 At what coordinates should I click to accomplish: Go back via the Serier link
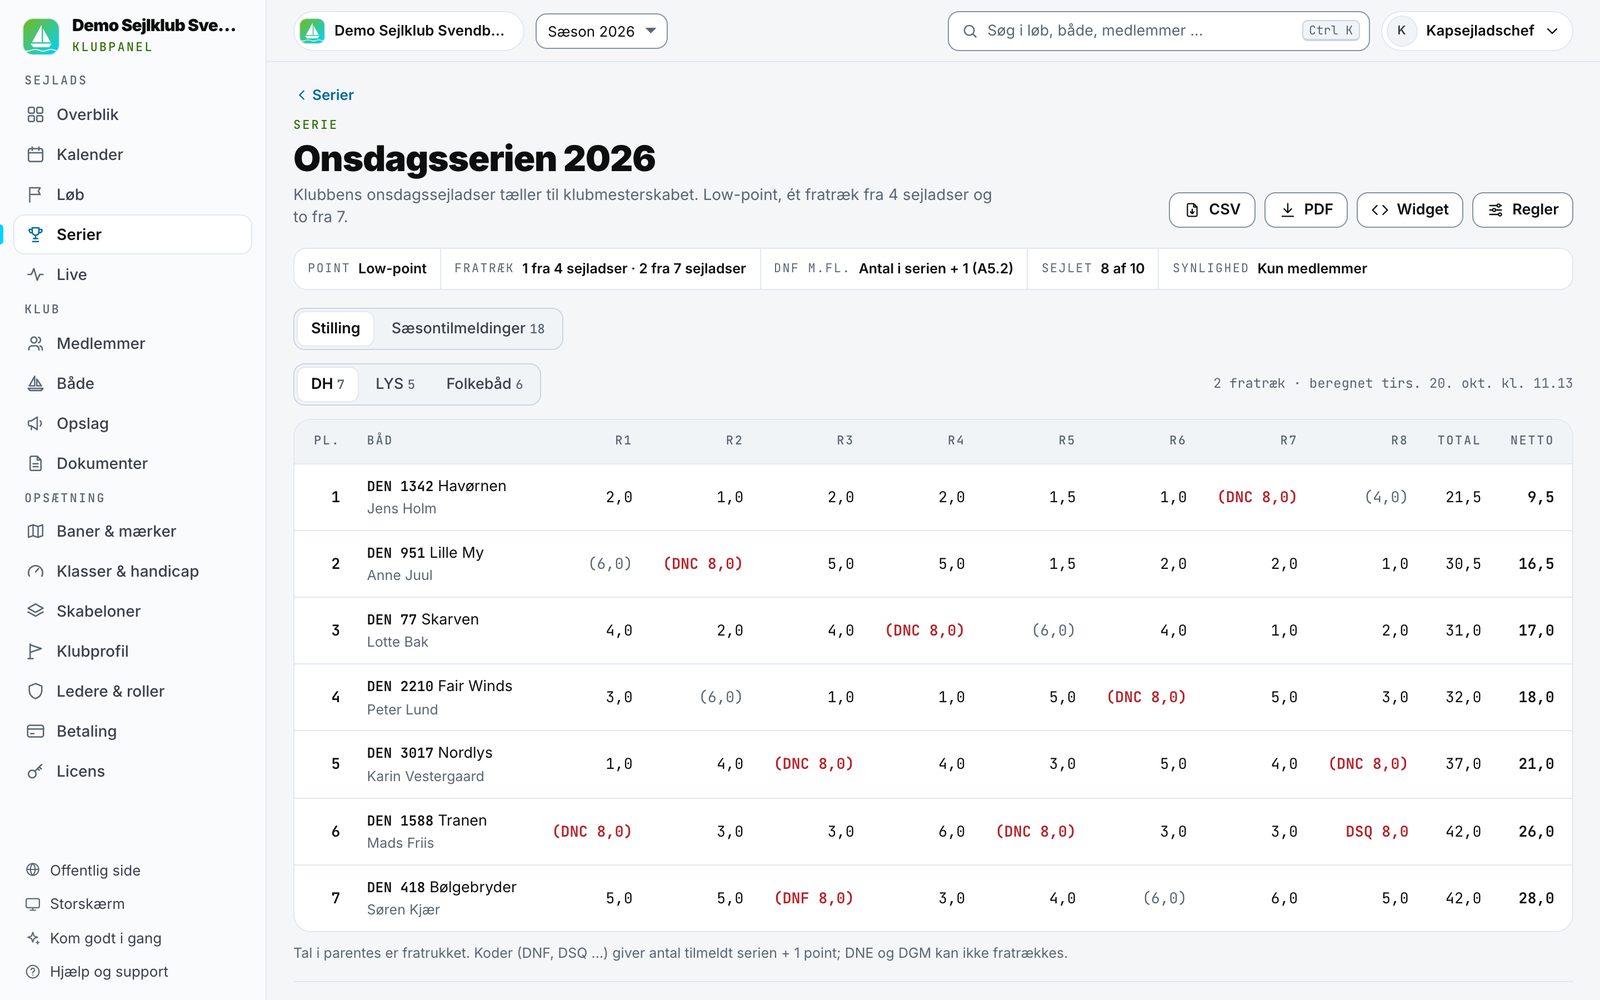click(x=325, y=95)
